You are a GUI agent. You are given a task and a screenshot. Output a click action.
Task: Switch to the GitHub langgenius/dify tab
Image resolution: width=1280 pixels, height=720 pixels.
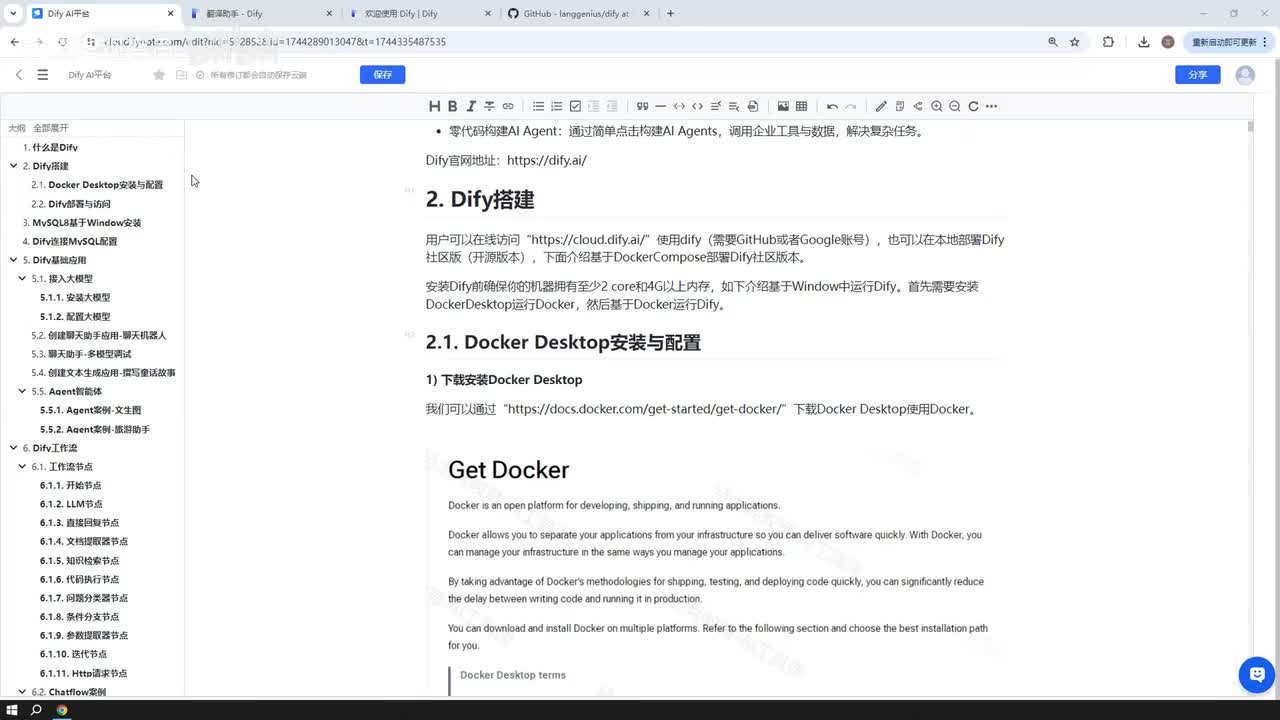[x=578, y=14]
